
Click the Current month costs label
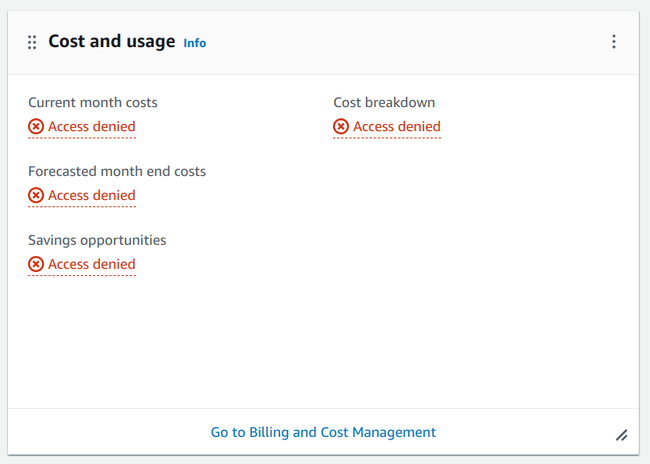pos(93,102)
